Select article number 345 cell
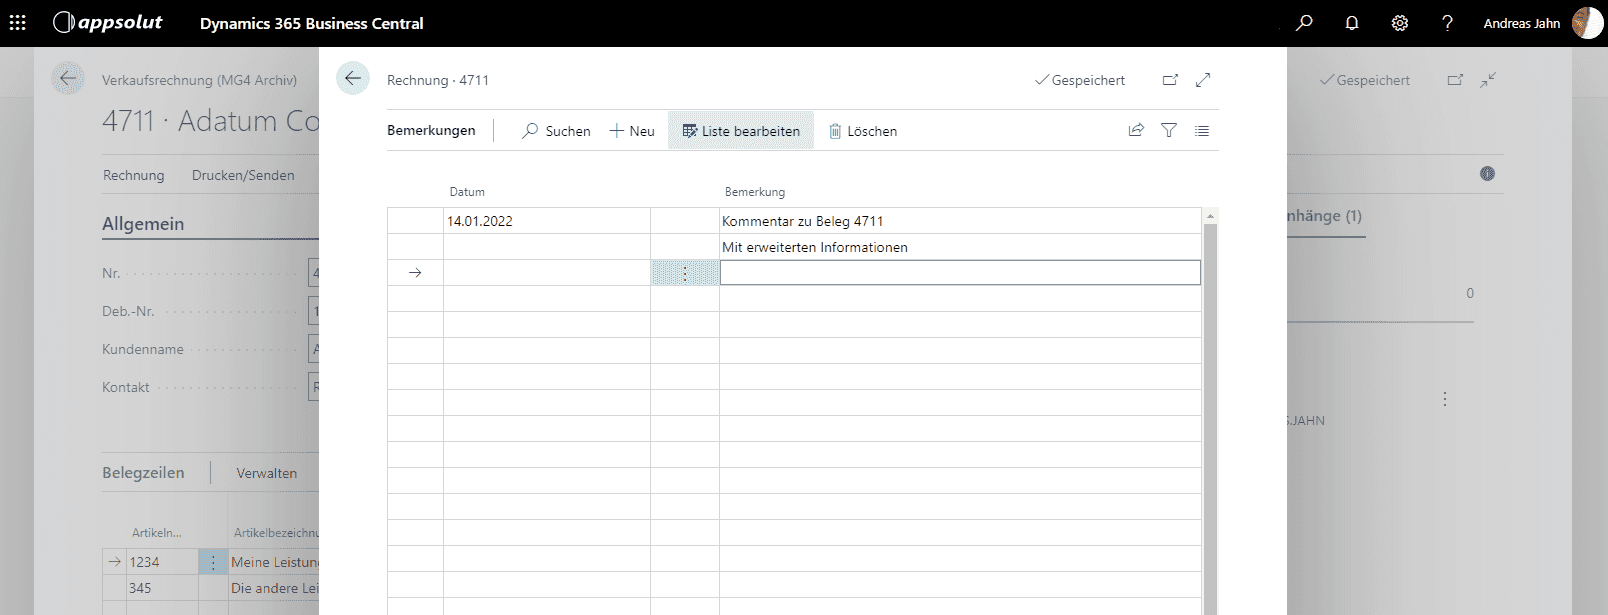The image size is (1608, 615). coord(161,588)
